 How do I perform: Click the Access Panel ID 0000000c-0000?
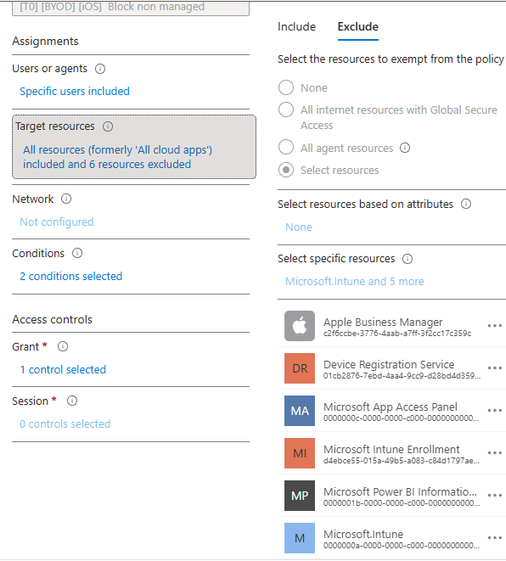(401, 418)
